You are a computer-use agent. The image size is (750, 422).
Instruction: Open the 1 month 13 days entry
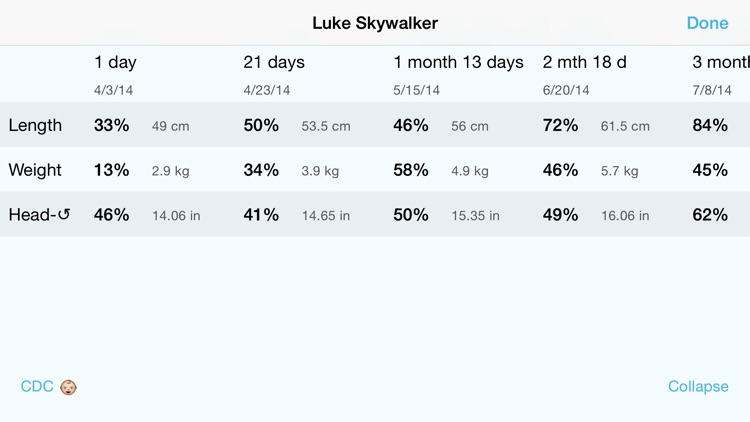(x=458, y=62)
